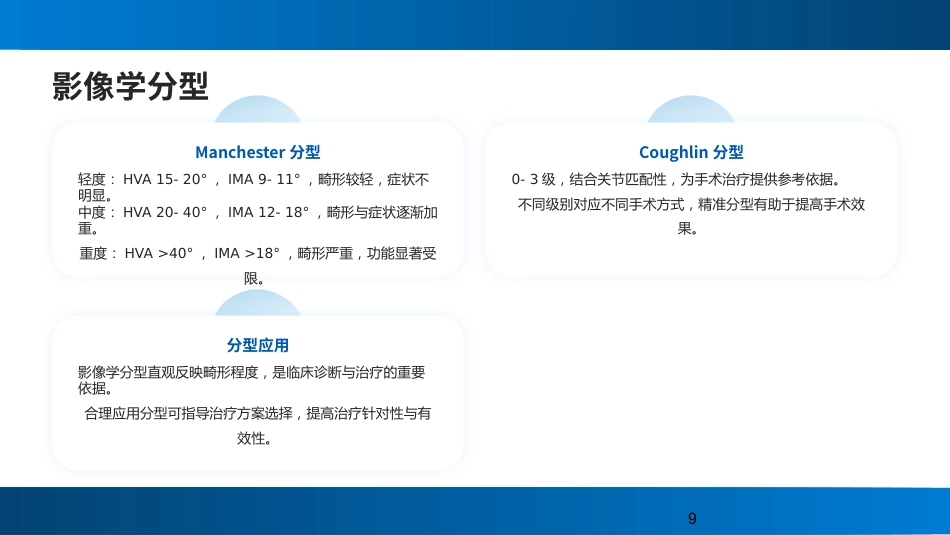The image size is (950, 535).
Task: Select the Coughlin 分型 heading
Action: tap(691, 152)
